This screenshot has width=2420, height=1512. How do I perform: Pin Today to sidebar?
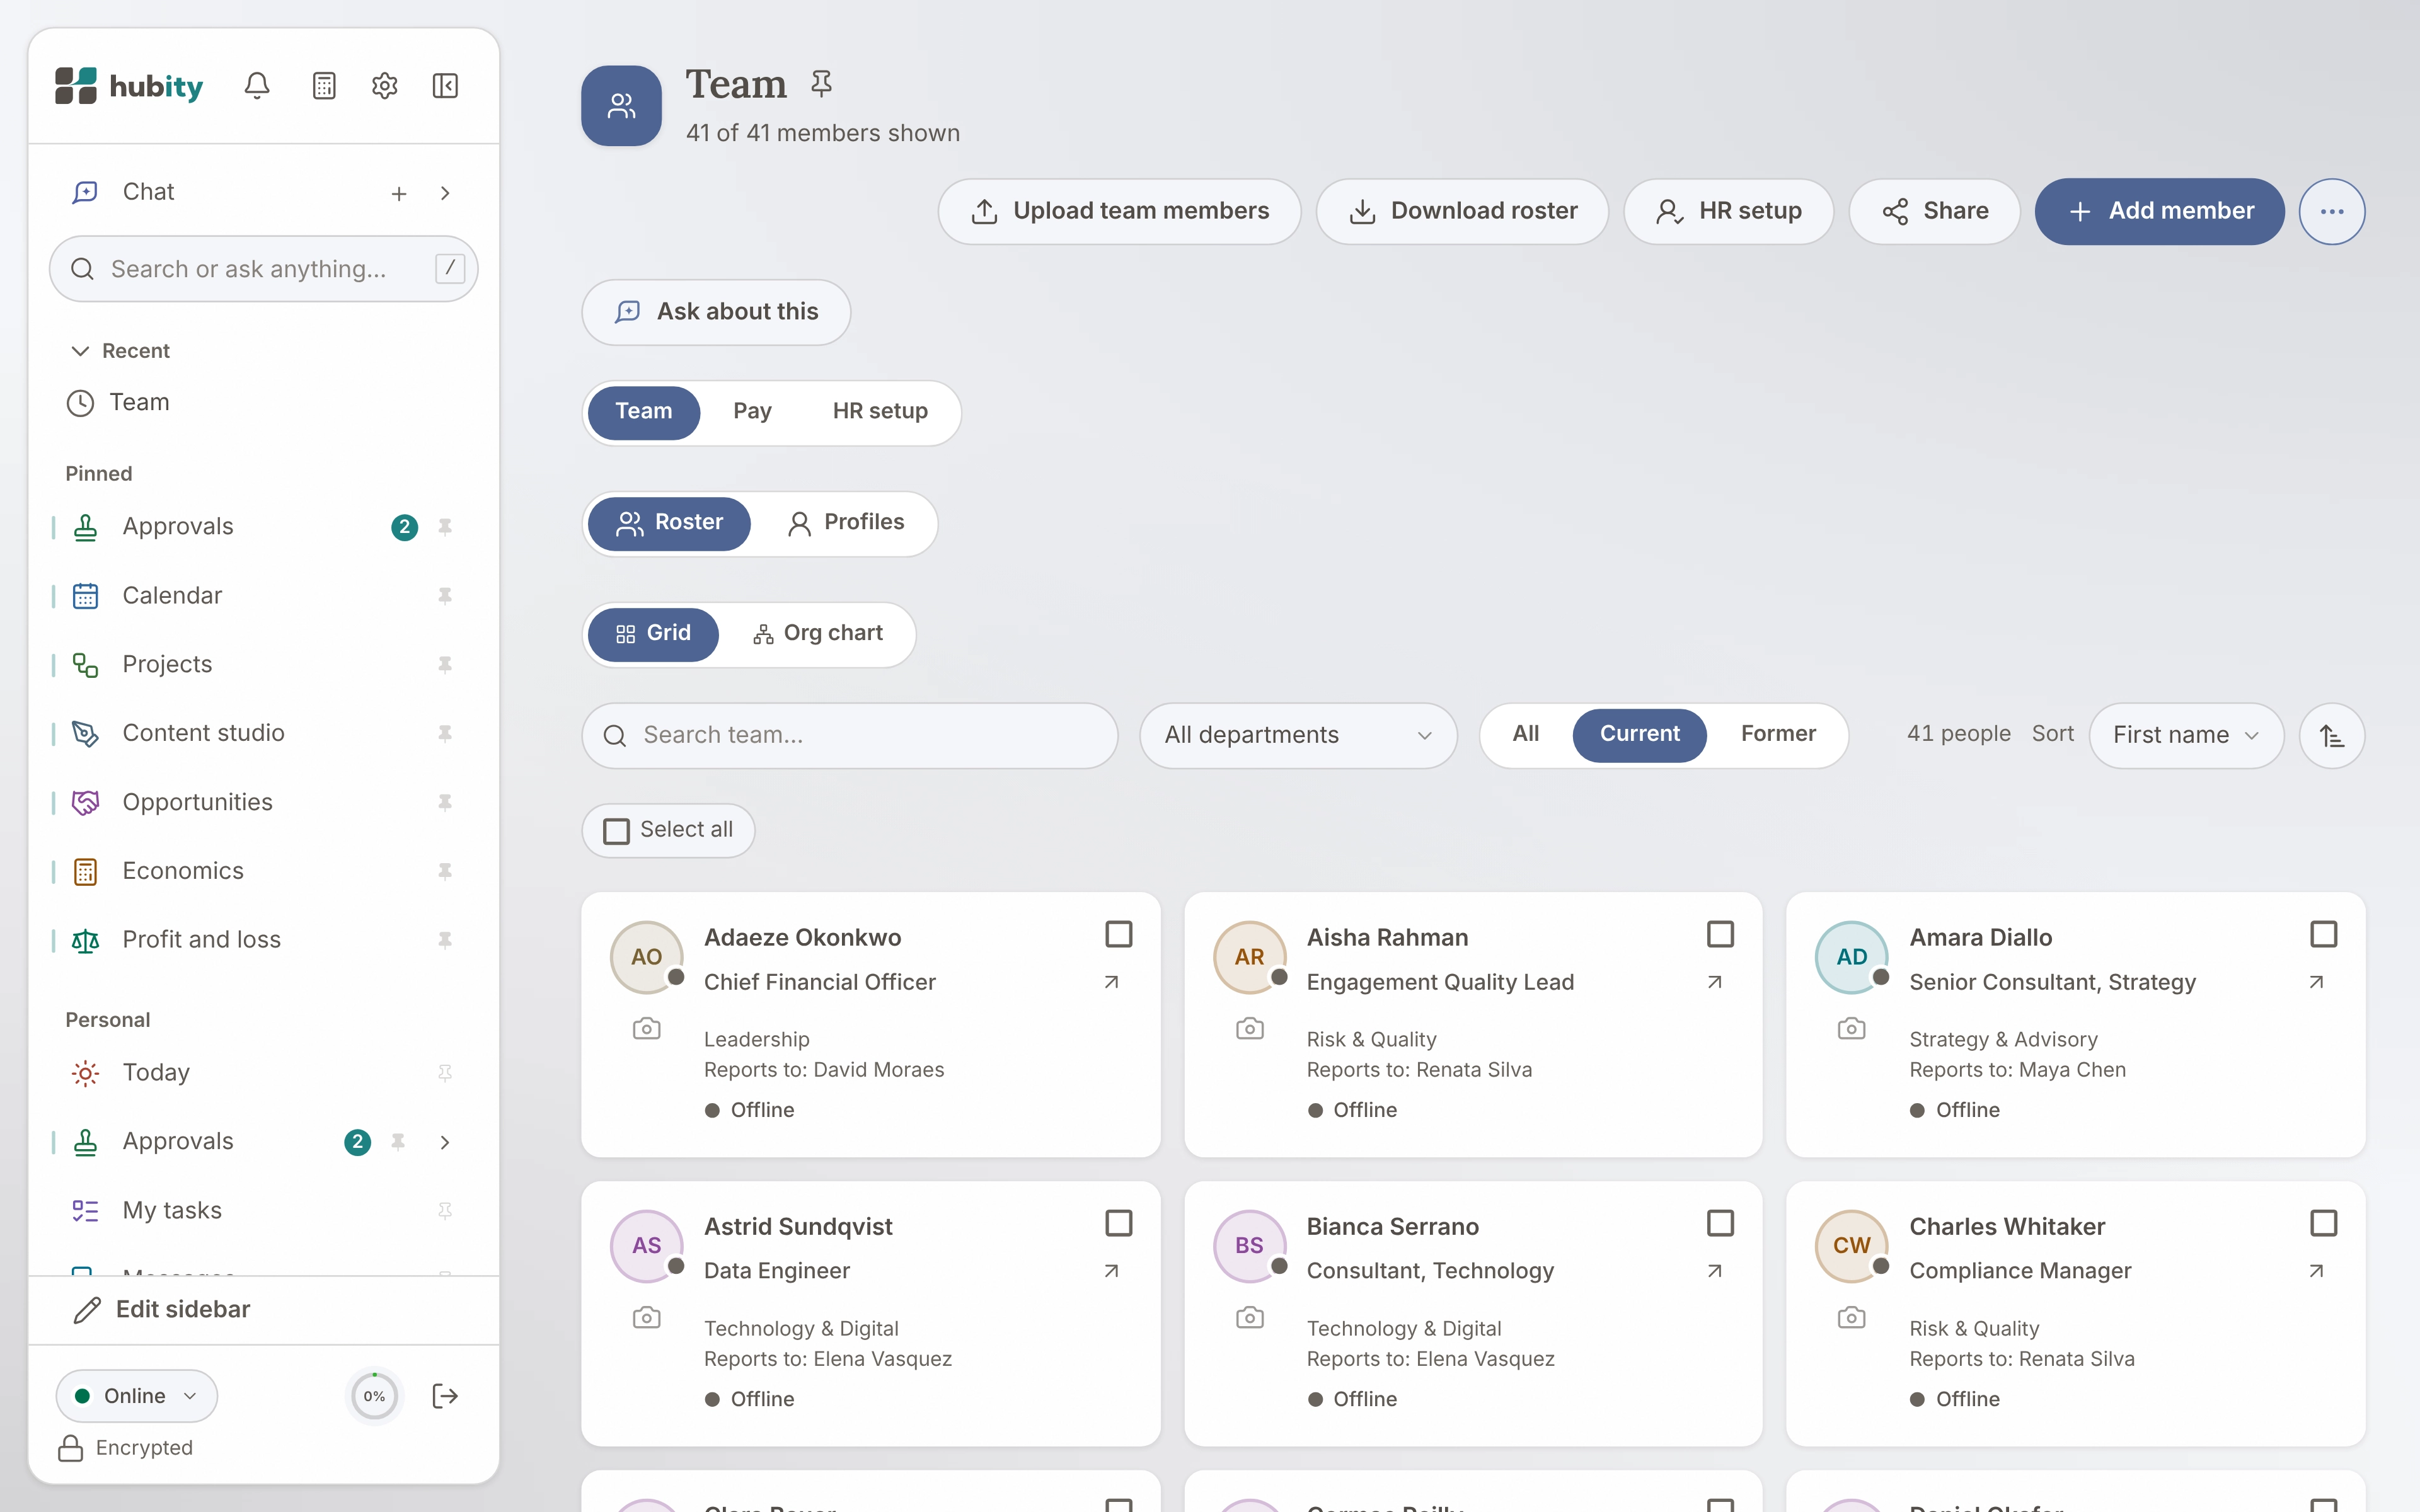tap(445, 1073)
